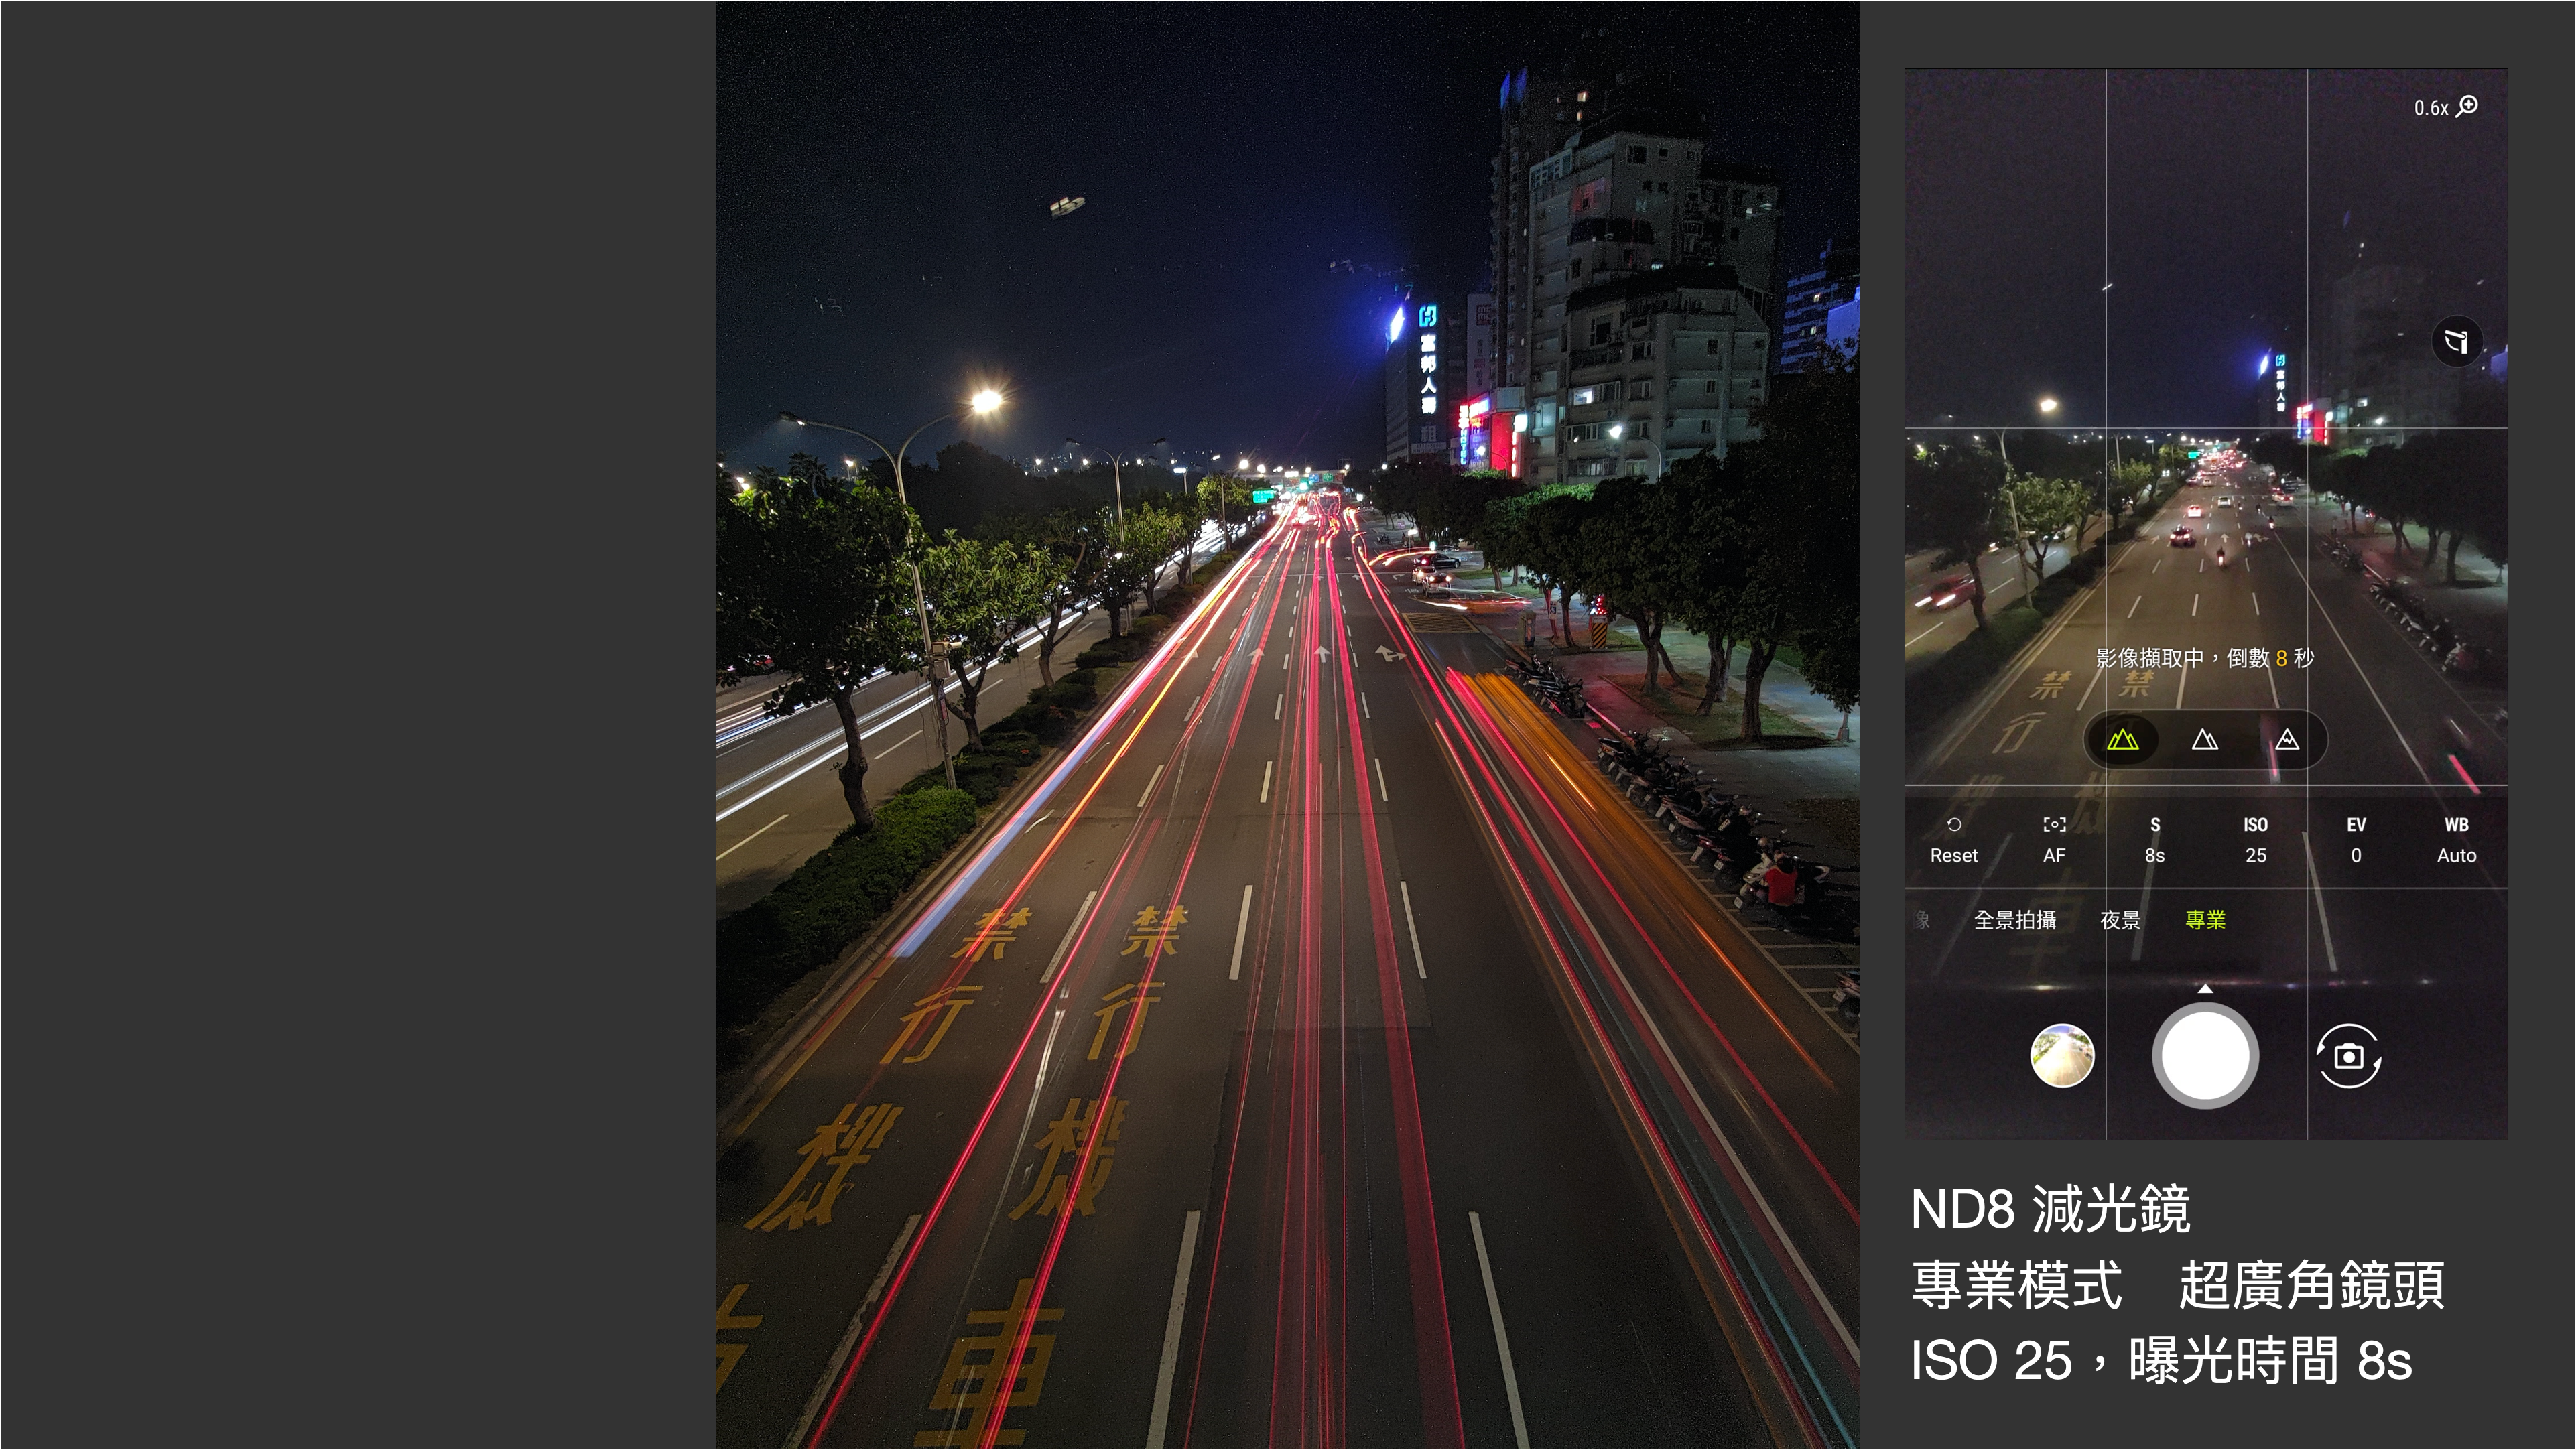
Task: Switch to the 全景拍攝 panorama mode
Action: 2014,920
